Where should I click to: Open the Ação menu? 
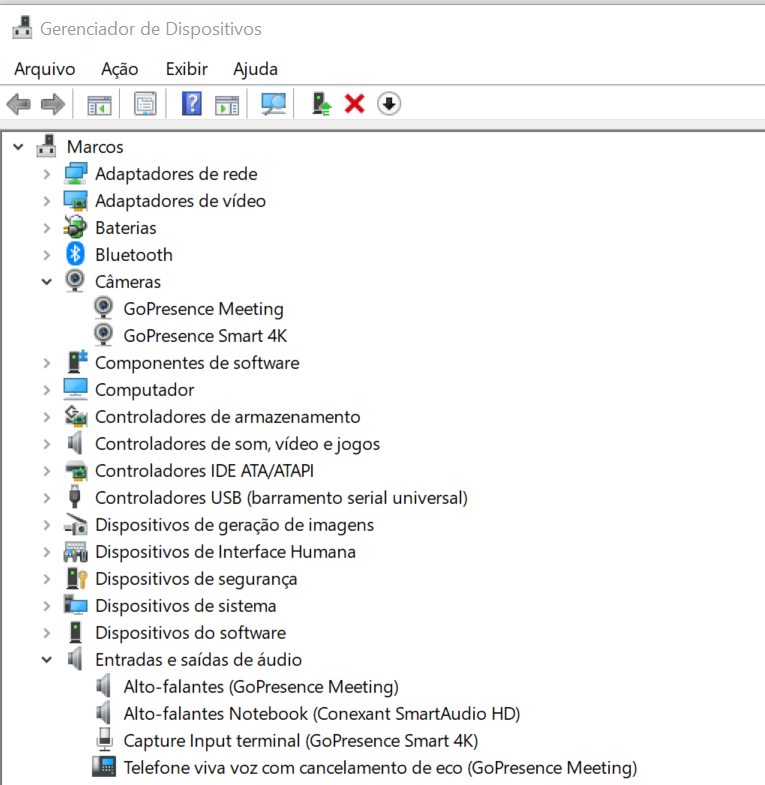pos(120,69)
